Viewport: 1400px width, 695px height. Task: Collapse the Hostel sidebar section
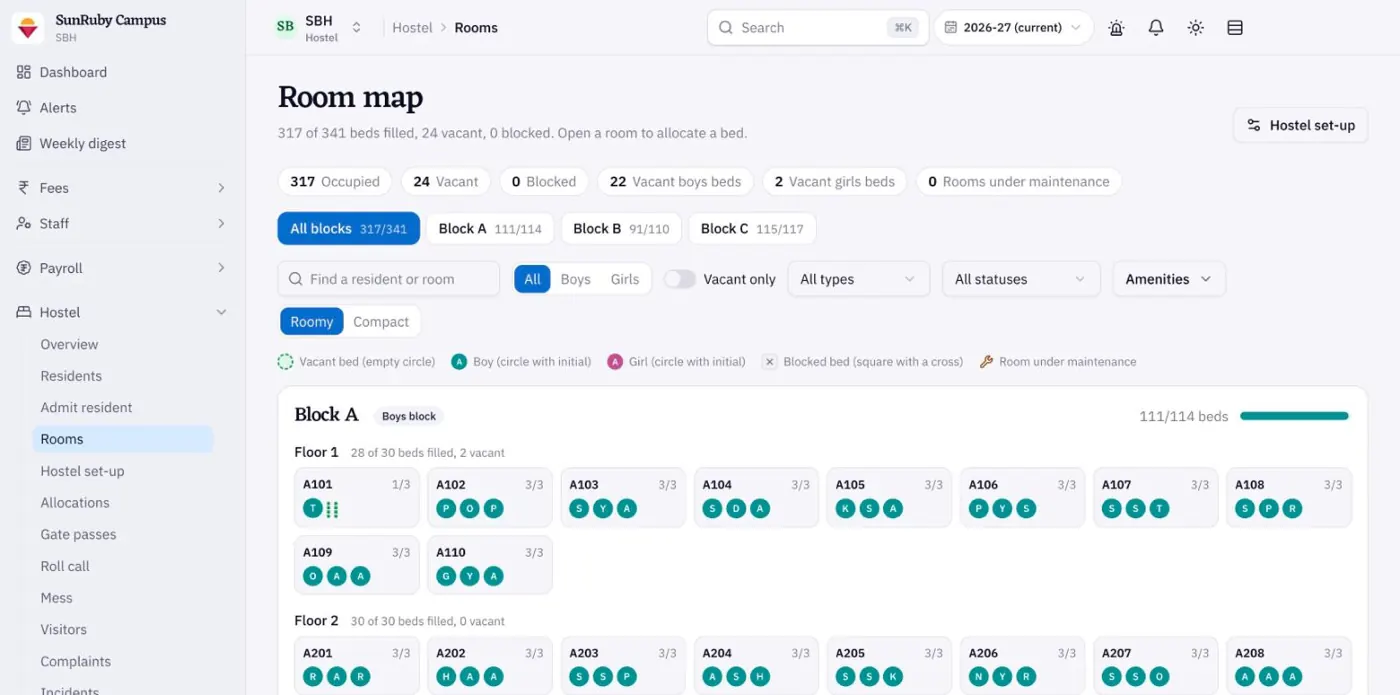[122, 312]
